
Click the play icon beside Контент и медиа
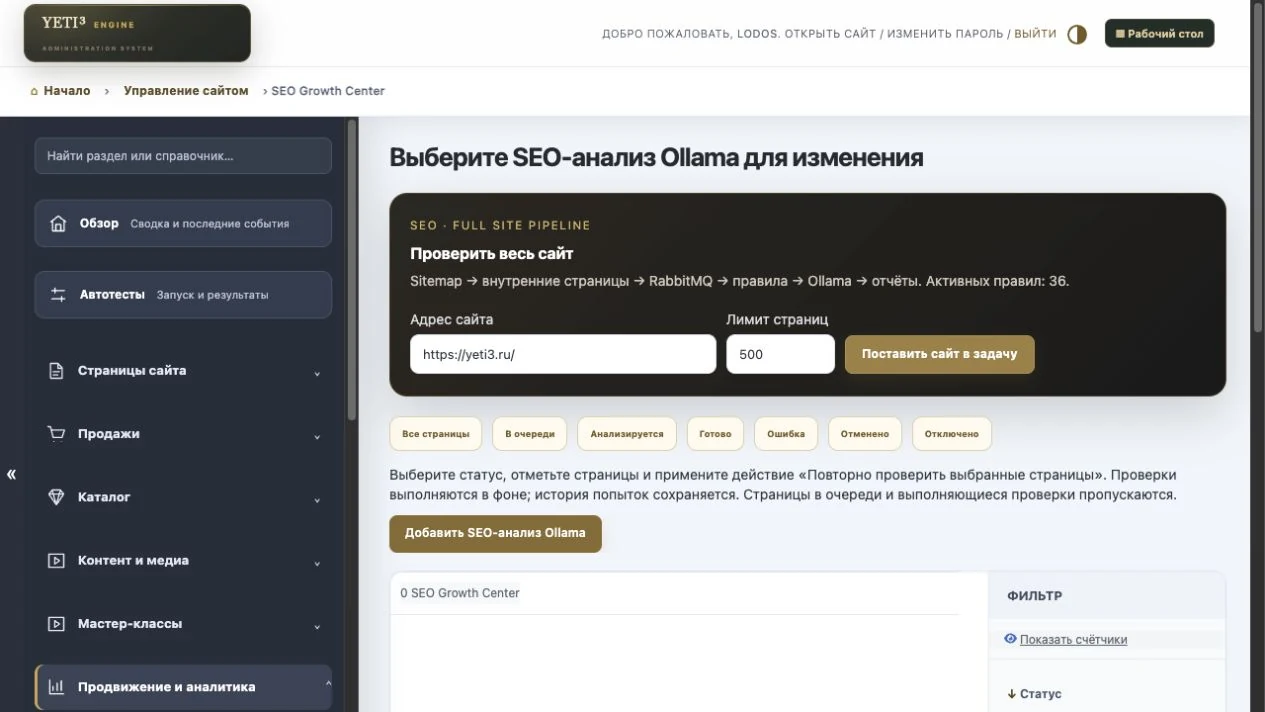(x=57, y=561)
